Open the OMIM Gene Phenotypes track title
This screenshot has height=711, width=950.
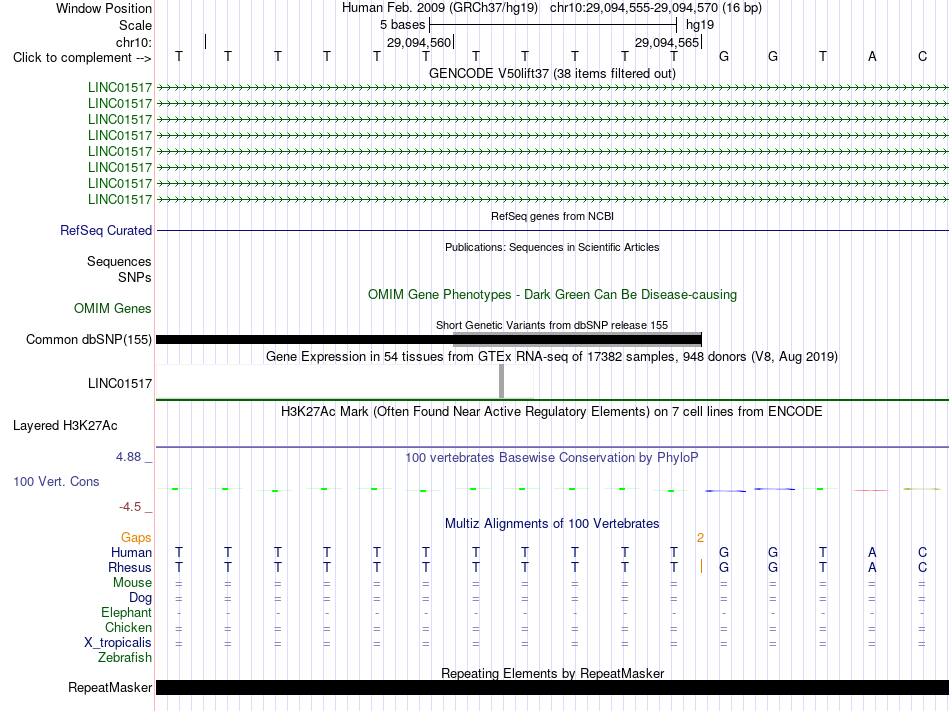pos(552,294)
